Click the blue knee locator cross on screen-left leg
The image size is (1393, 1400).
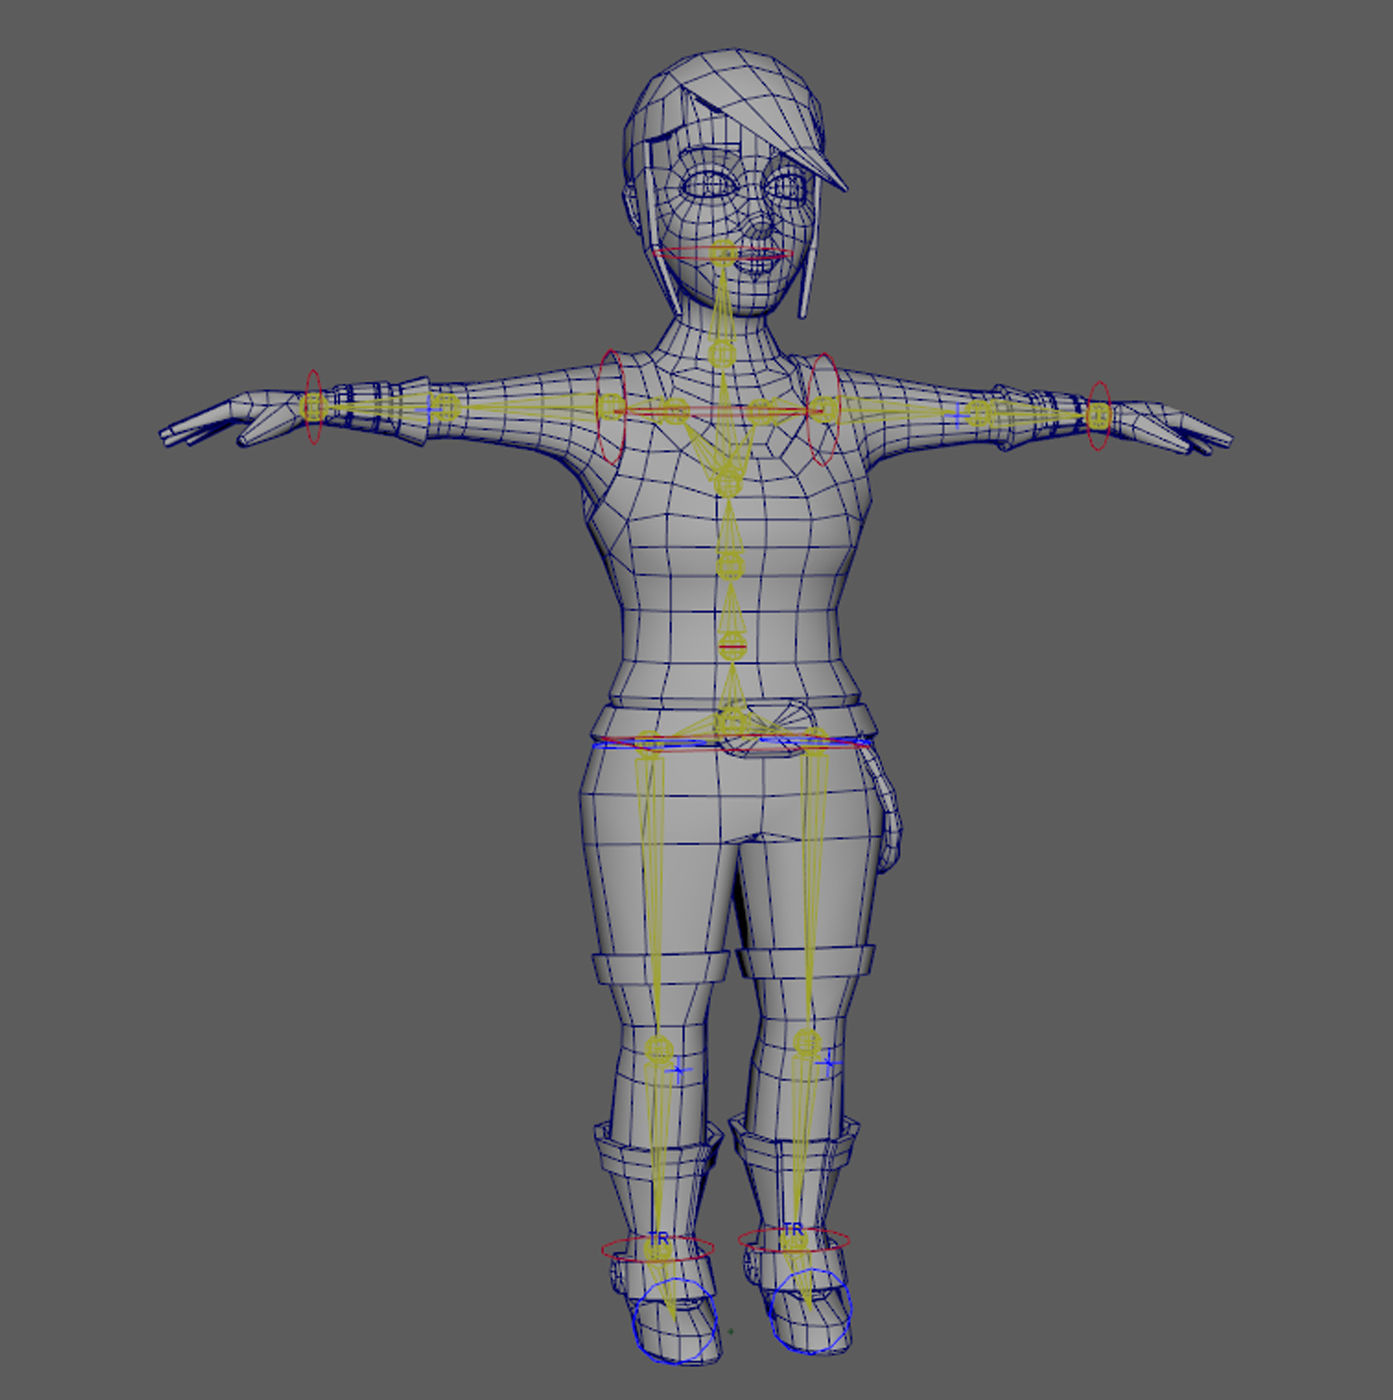[x=679, y=1072]
